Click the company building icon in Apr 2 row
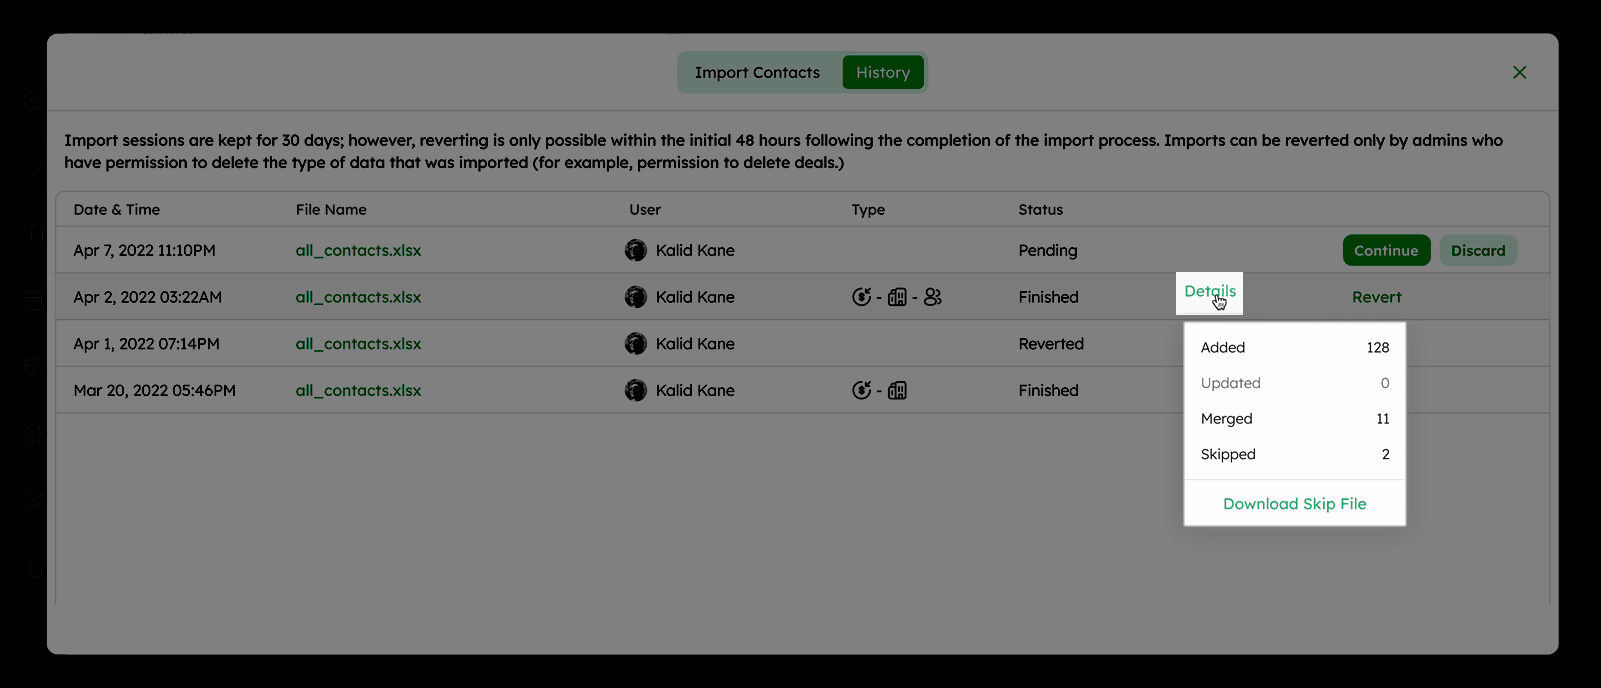Viewport: 1601px width, 688px height. pyautogui.click(x=897, y=297)
